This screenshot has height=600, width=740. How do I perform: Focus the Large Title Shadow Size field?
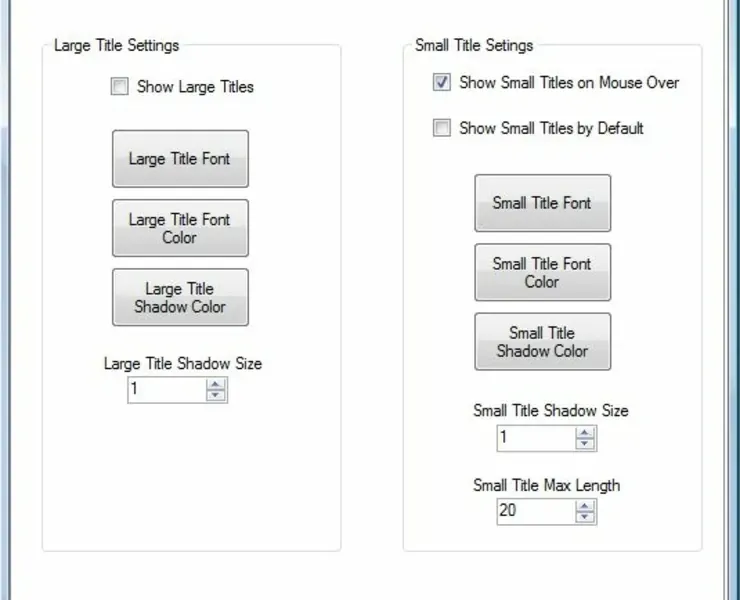(x=166, y=390)
